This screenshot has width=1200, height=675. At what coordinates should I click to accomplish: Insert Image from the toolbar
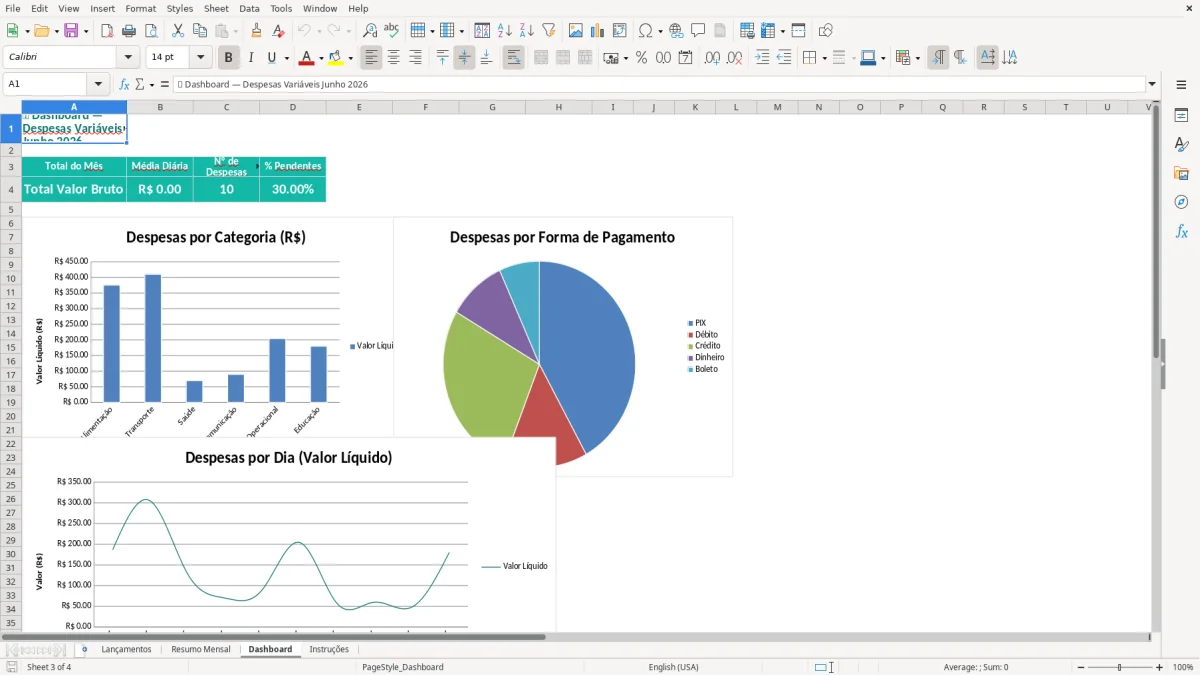(x=576, y=31)
